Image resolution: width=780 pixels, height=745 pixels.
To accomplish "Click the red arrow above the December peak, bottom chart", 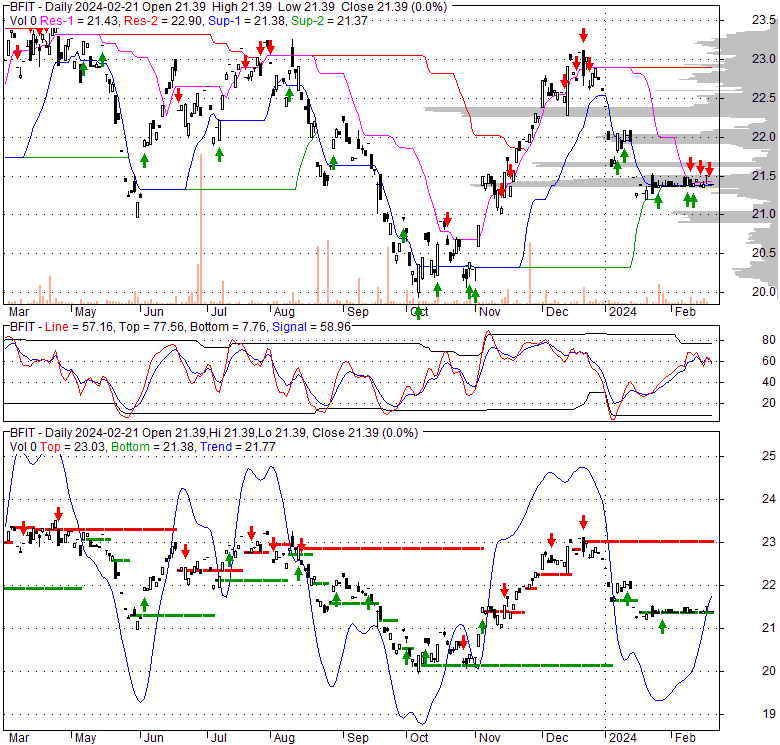I will point(584,522).
